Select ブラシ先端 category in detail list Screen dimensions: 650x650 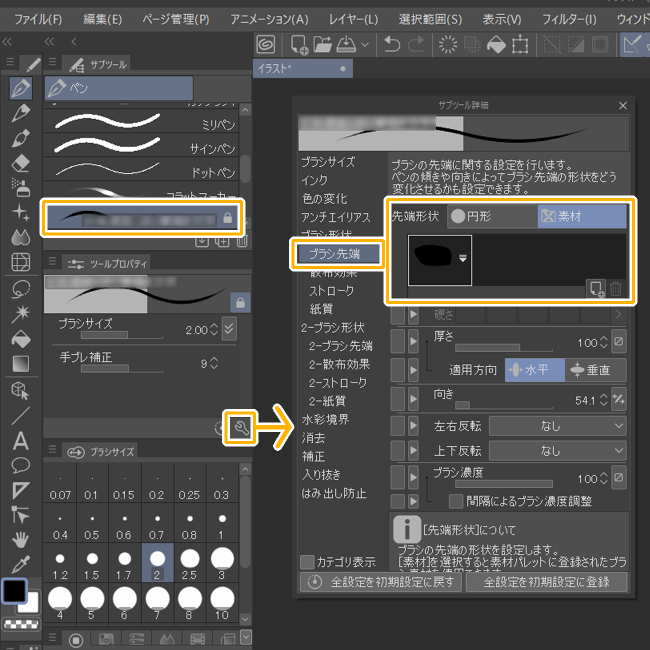(337, 254)
